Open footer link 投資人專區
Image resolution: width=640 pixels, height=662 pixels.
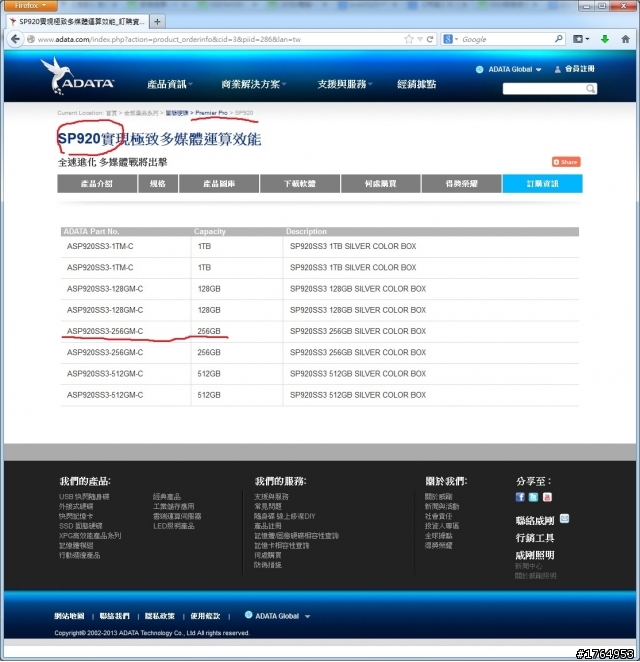pos(442,526)
